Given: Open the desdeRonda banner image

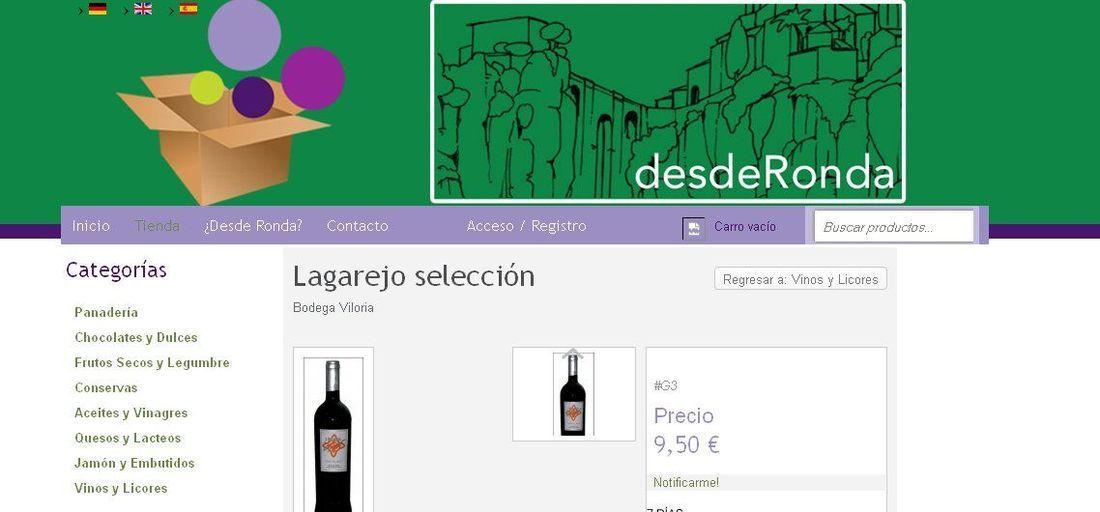Looking at the screenshot, I should click(667, 102).
